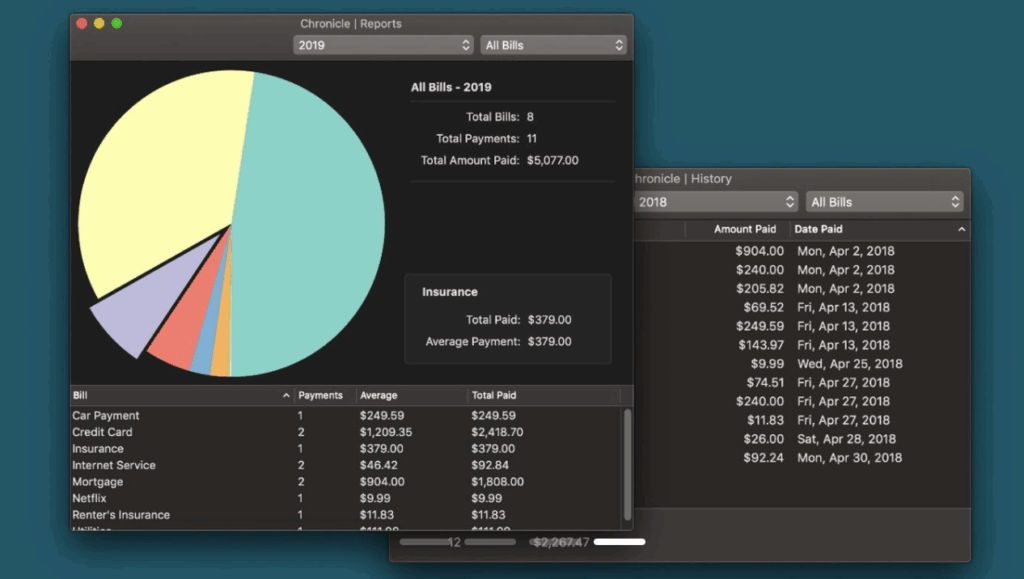
Task: Select the Renter's Insurance row
Action: tap(346, 515)
